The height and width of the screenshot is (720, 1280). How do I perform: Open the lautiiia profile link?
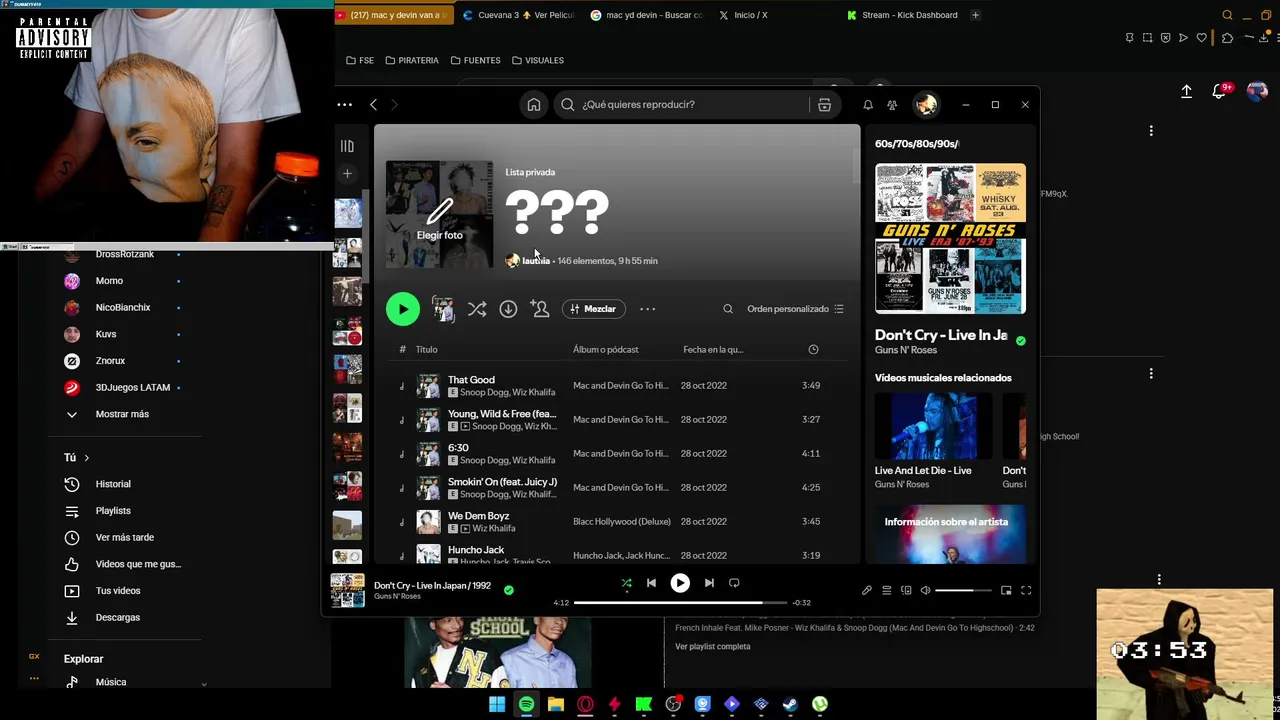tap(536, 261)
